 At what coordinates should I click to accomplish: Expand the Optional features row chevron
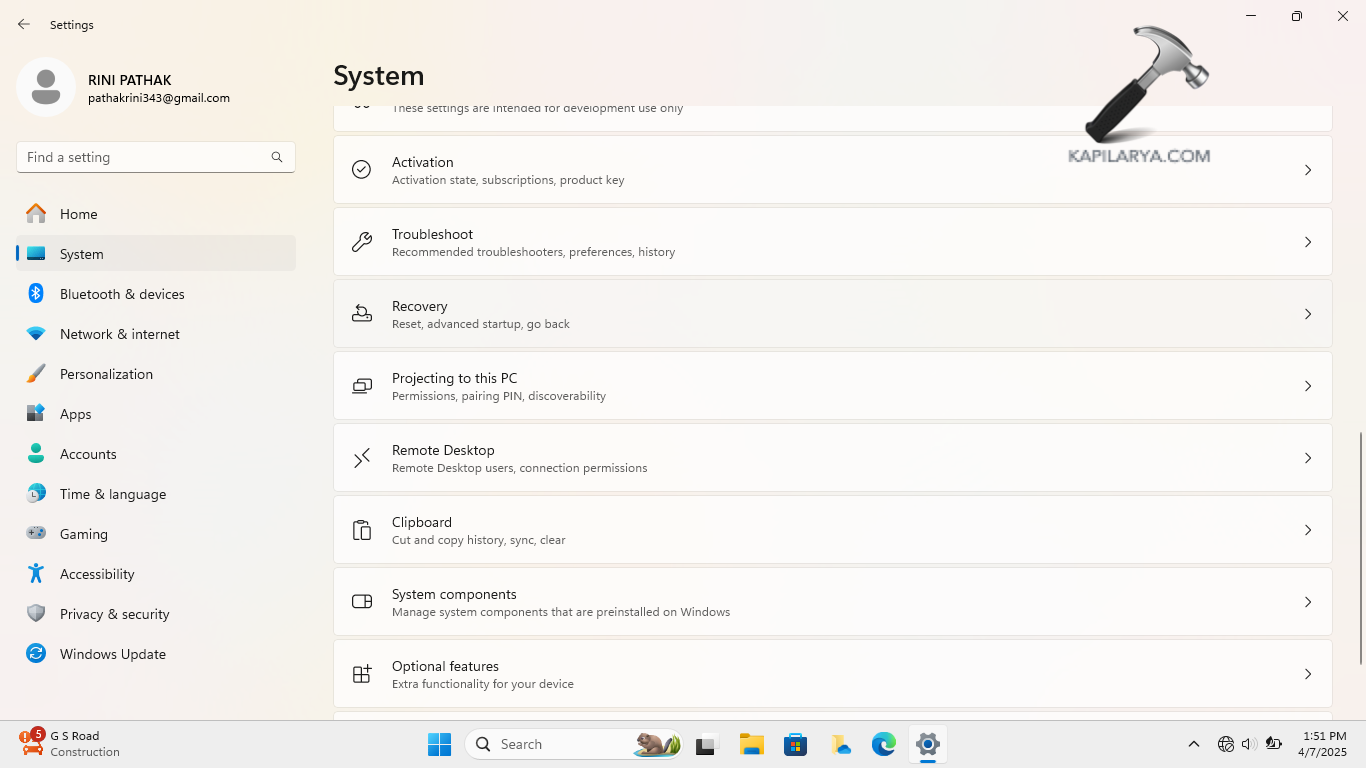(x=1307, y=674)
